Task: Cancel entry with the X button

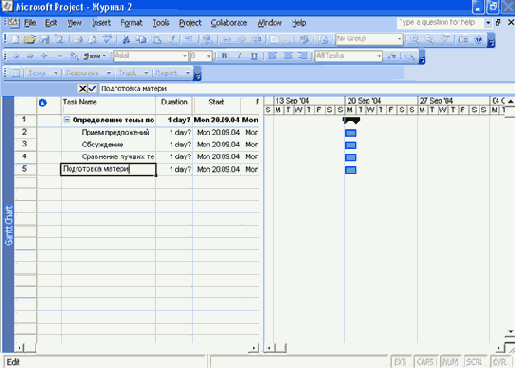Action: coord(82,88)
